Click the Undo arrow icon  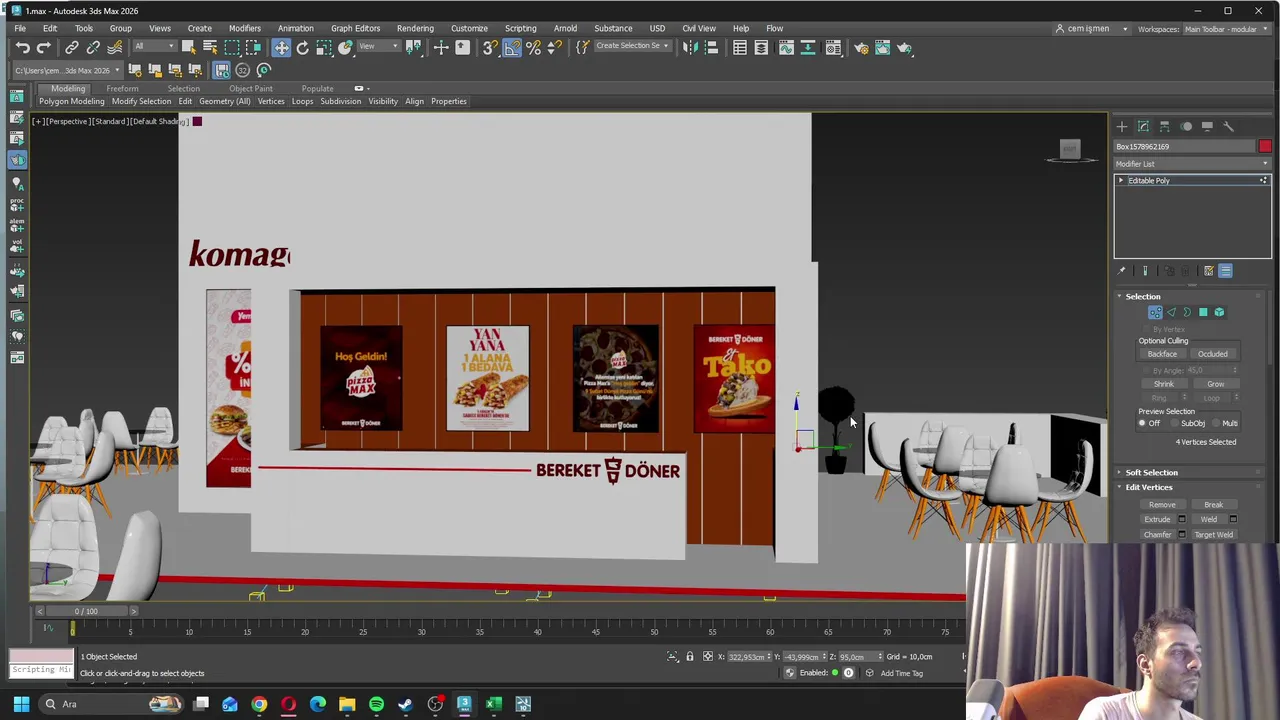22,48
